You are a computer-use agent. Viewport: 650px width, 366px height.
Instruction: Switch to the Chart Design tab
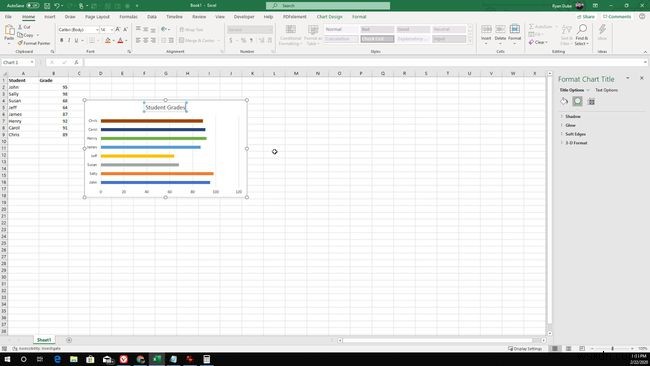[330, 17]
